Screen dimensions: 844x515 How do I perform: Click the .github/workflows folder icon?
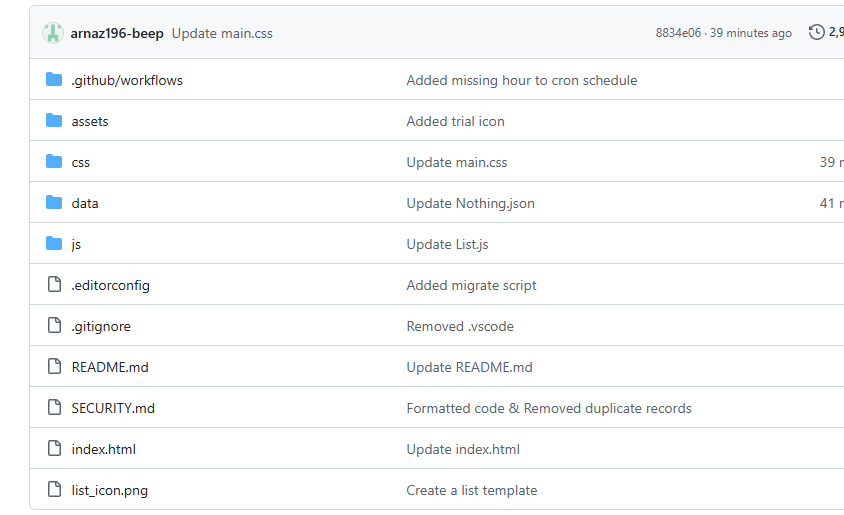click(x=54, y=80)
